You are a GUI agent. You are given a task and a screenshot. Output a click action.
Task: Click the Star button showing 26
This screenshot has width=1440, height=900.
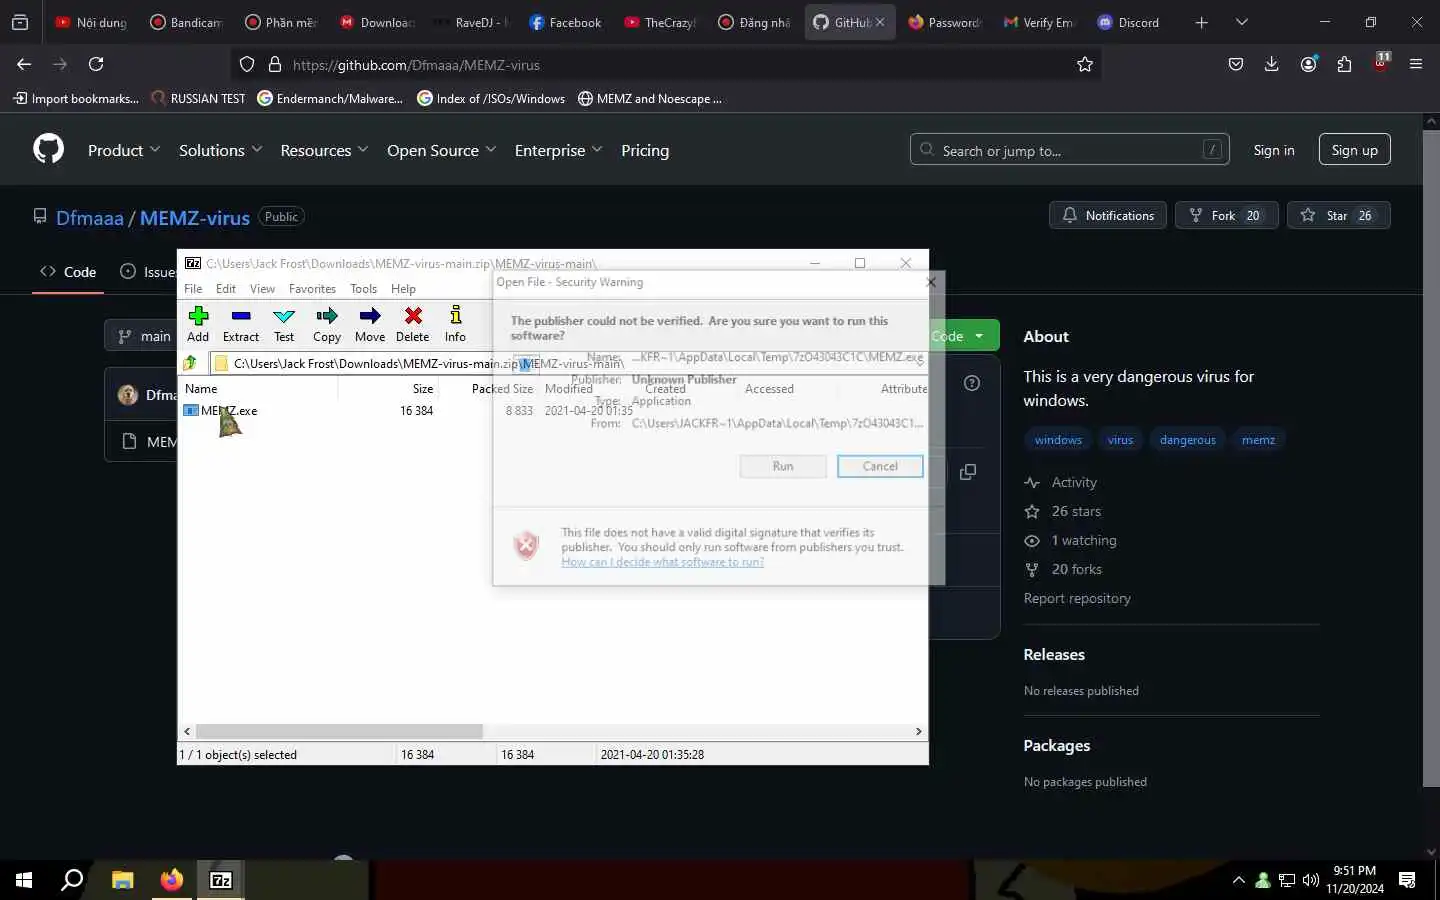coord(1339,215)
